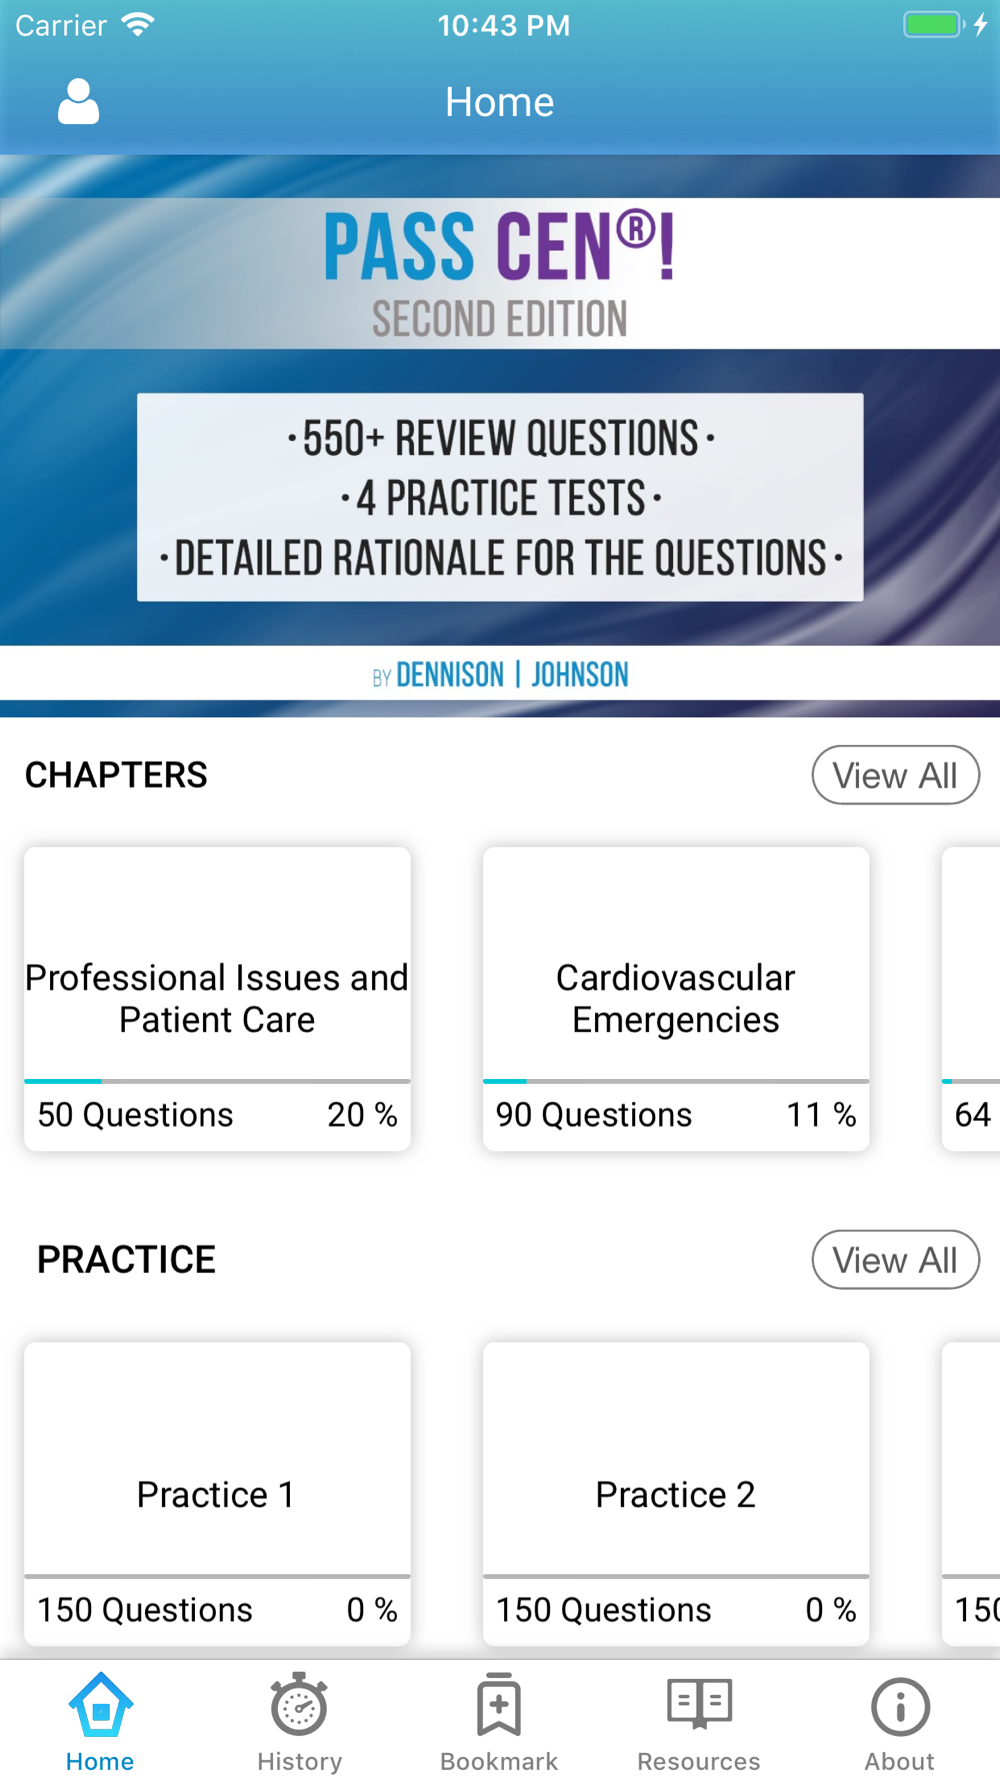The image size is (1000, 1778).
Task: Tap the PASS CEN Second Edition banner
Action: (500, 436)
